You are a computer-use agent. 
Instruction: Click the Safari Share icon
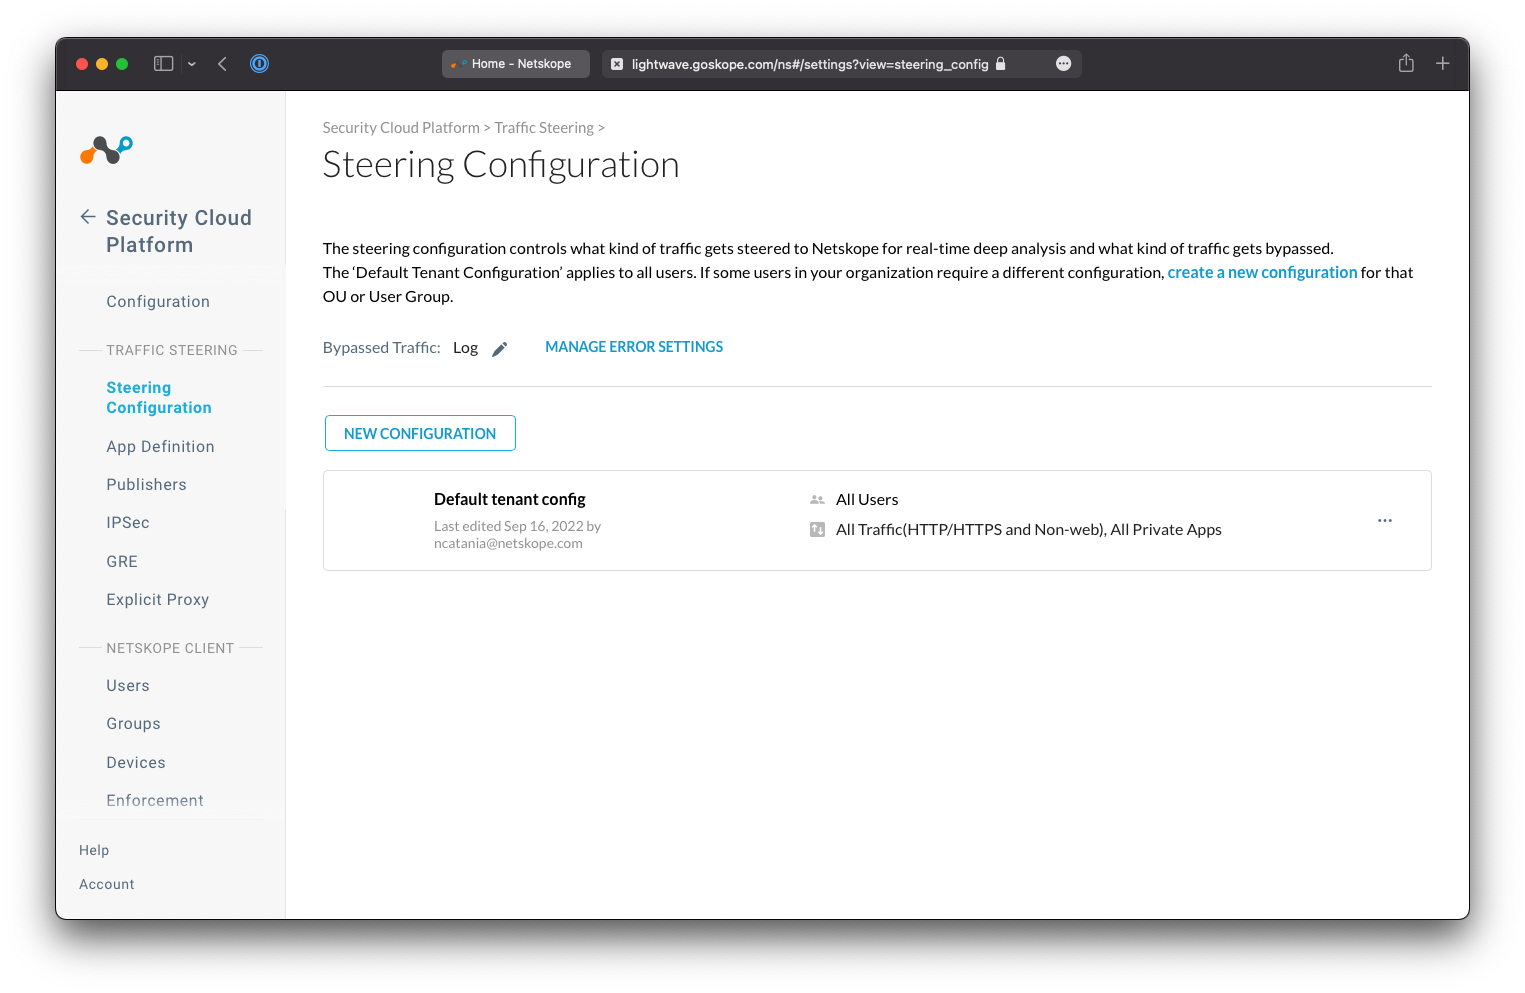pyautogui.click(x=1406, y=64)
